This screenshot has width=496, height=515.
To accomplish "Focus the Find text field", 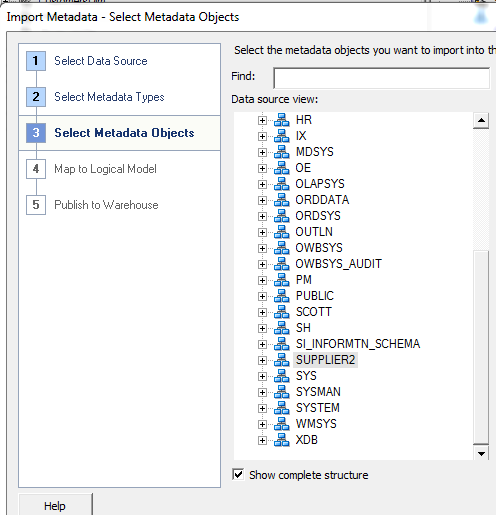I will click(x=382, y=78).
